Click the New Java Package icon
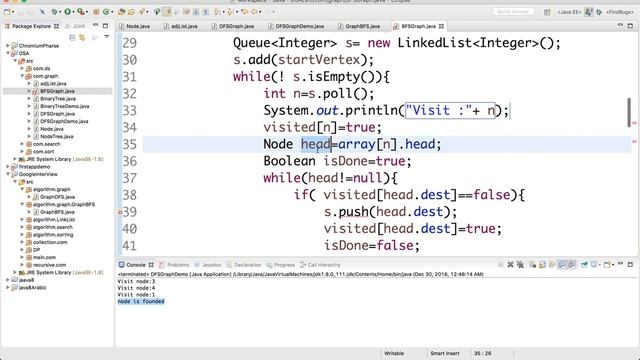The image size is (640, 360). (97, 12)
